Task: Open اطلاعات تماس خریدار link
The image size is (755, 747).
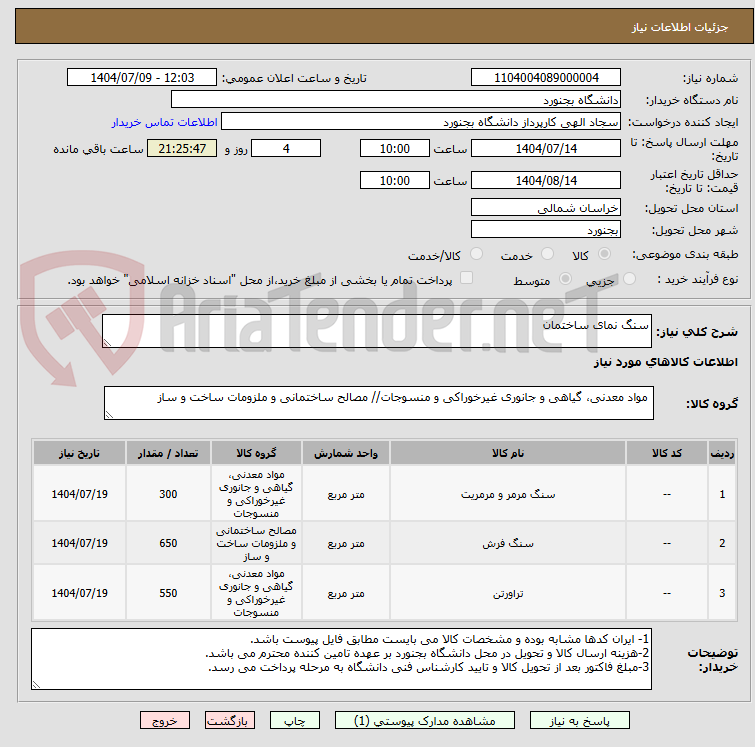Action: 164,122
